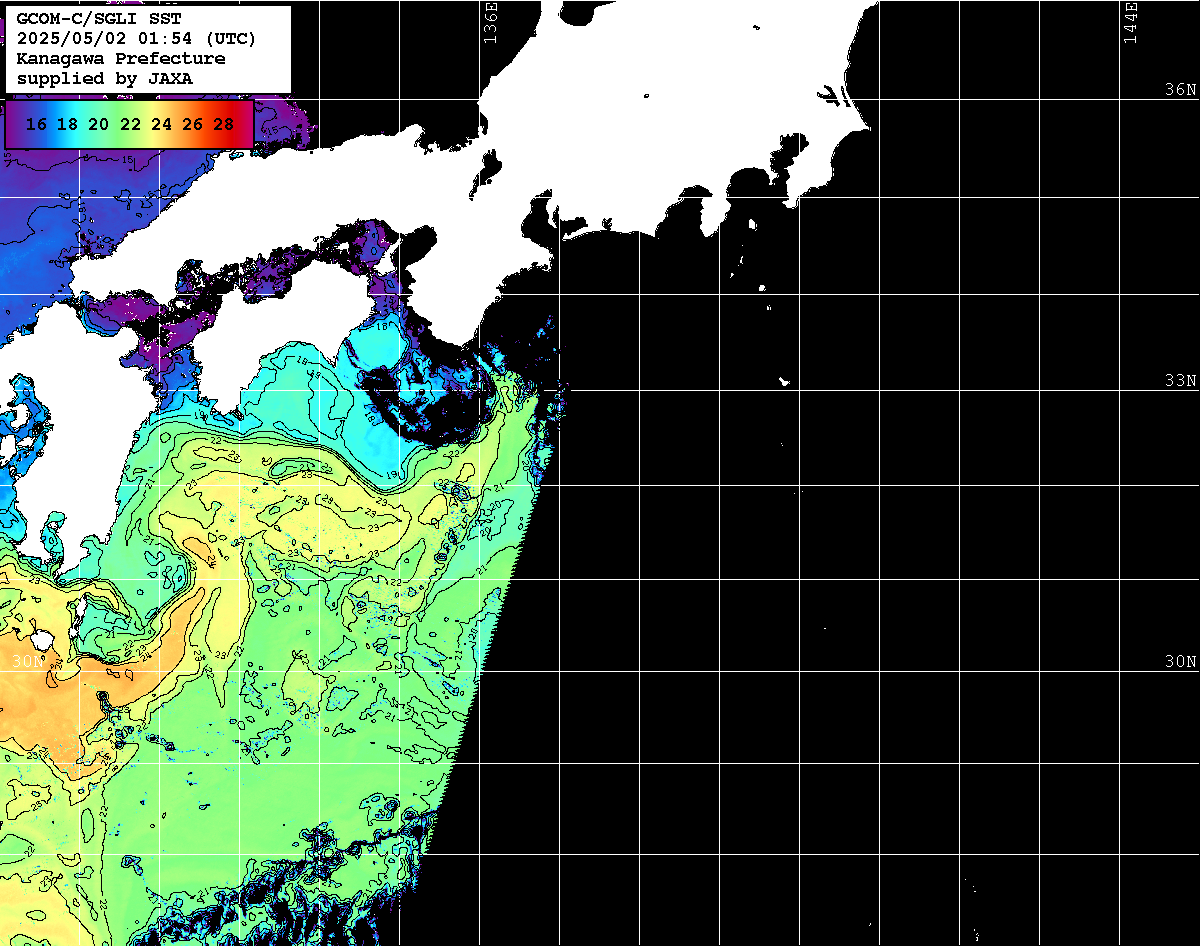
Task: Click the 144E longitude label
Action: point(1131,22)
